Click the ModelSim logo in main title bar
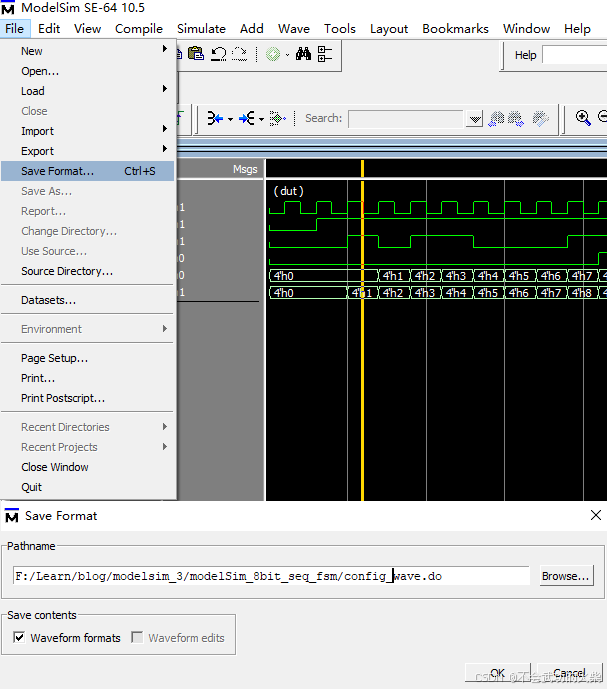 coord(7,7)
